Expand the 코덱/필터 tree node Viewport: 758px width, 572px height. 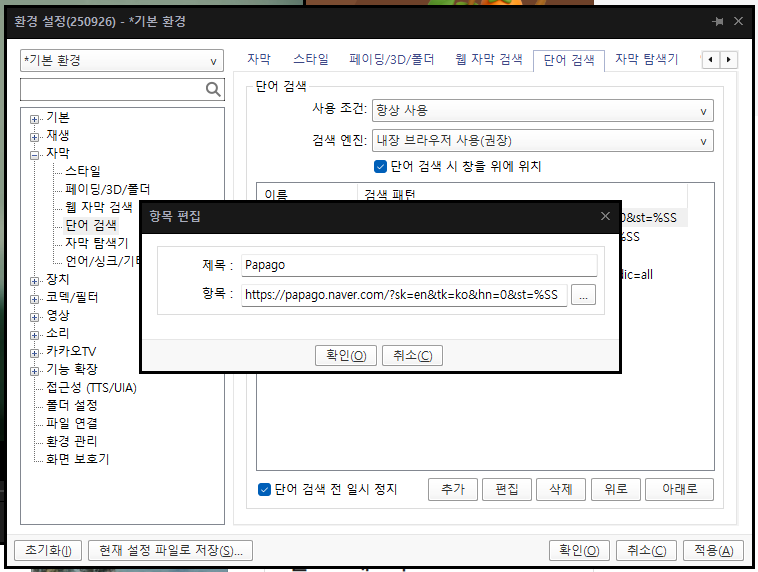click(x=34, y=299)
